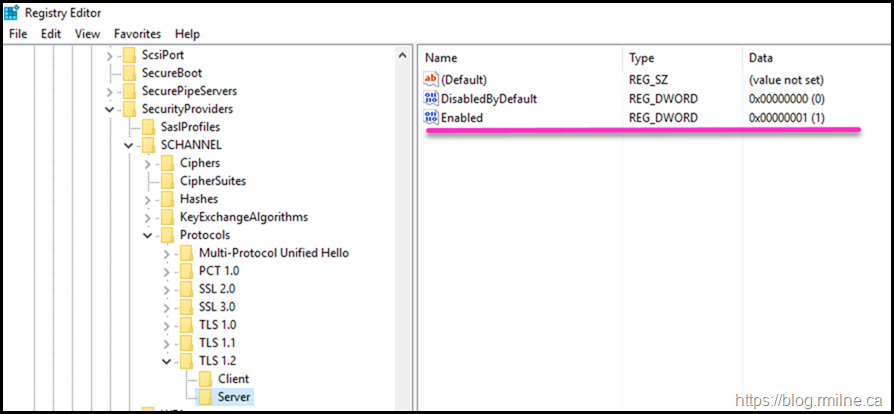Select the CipherSuites key in tree

pos(212,181)
